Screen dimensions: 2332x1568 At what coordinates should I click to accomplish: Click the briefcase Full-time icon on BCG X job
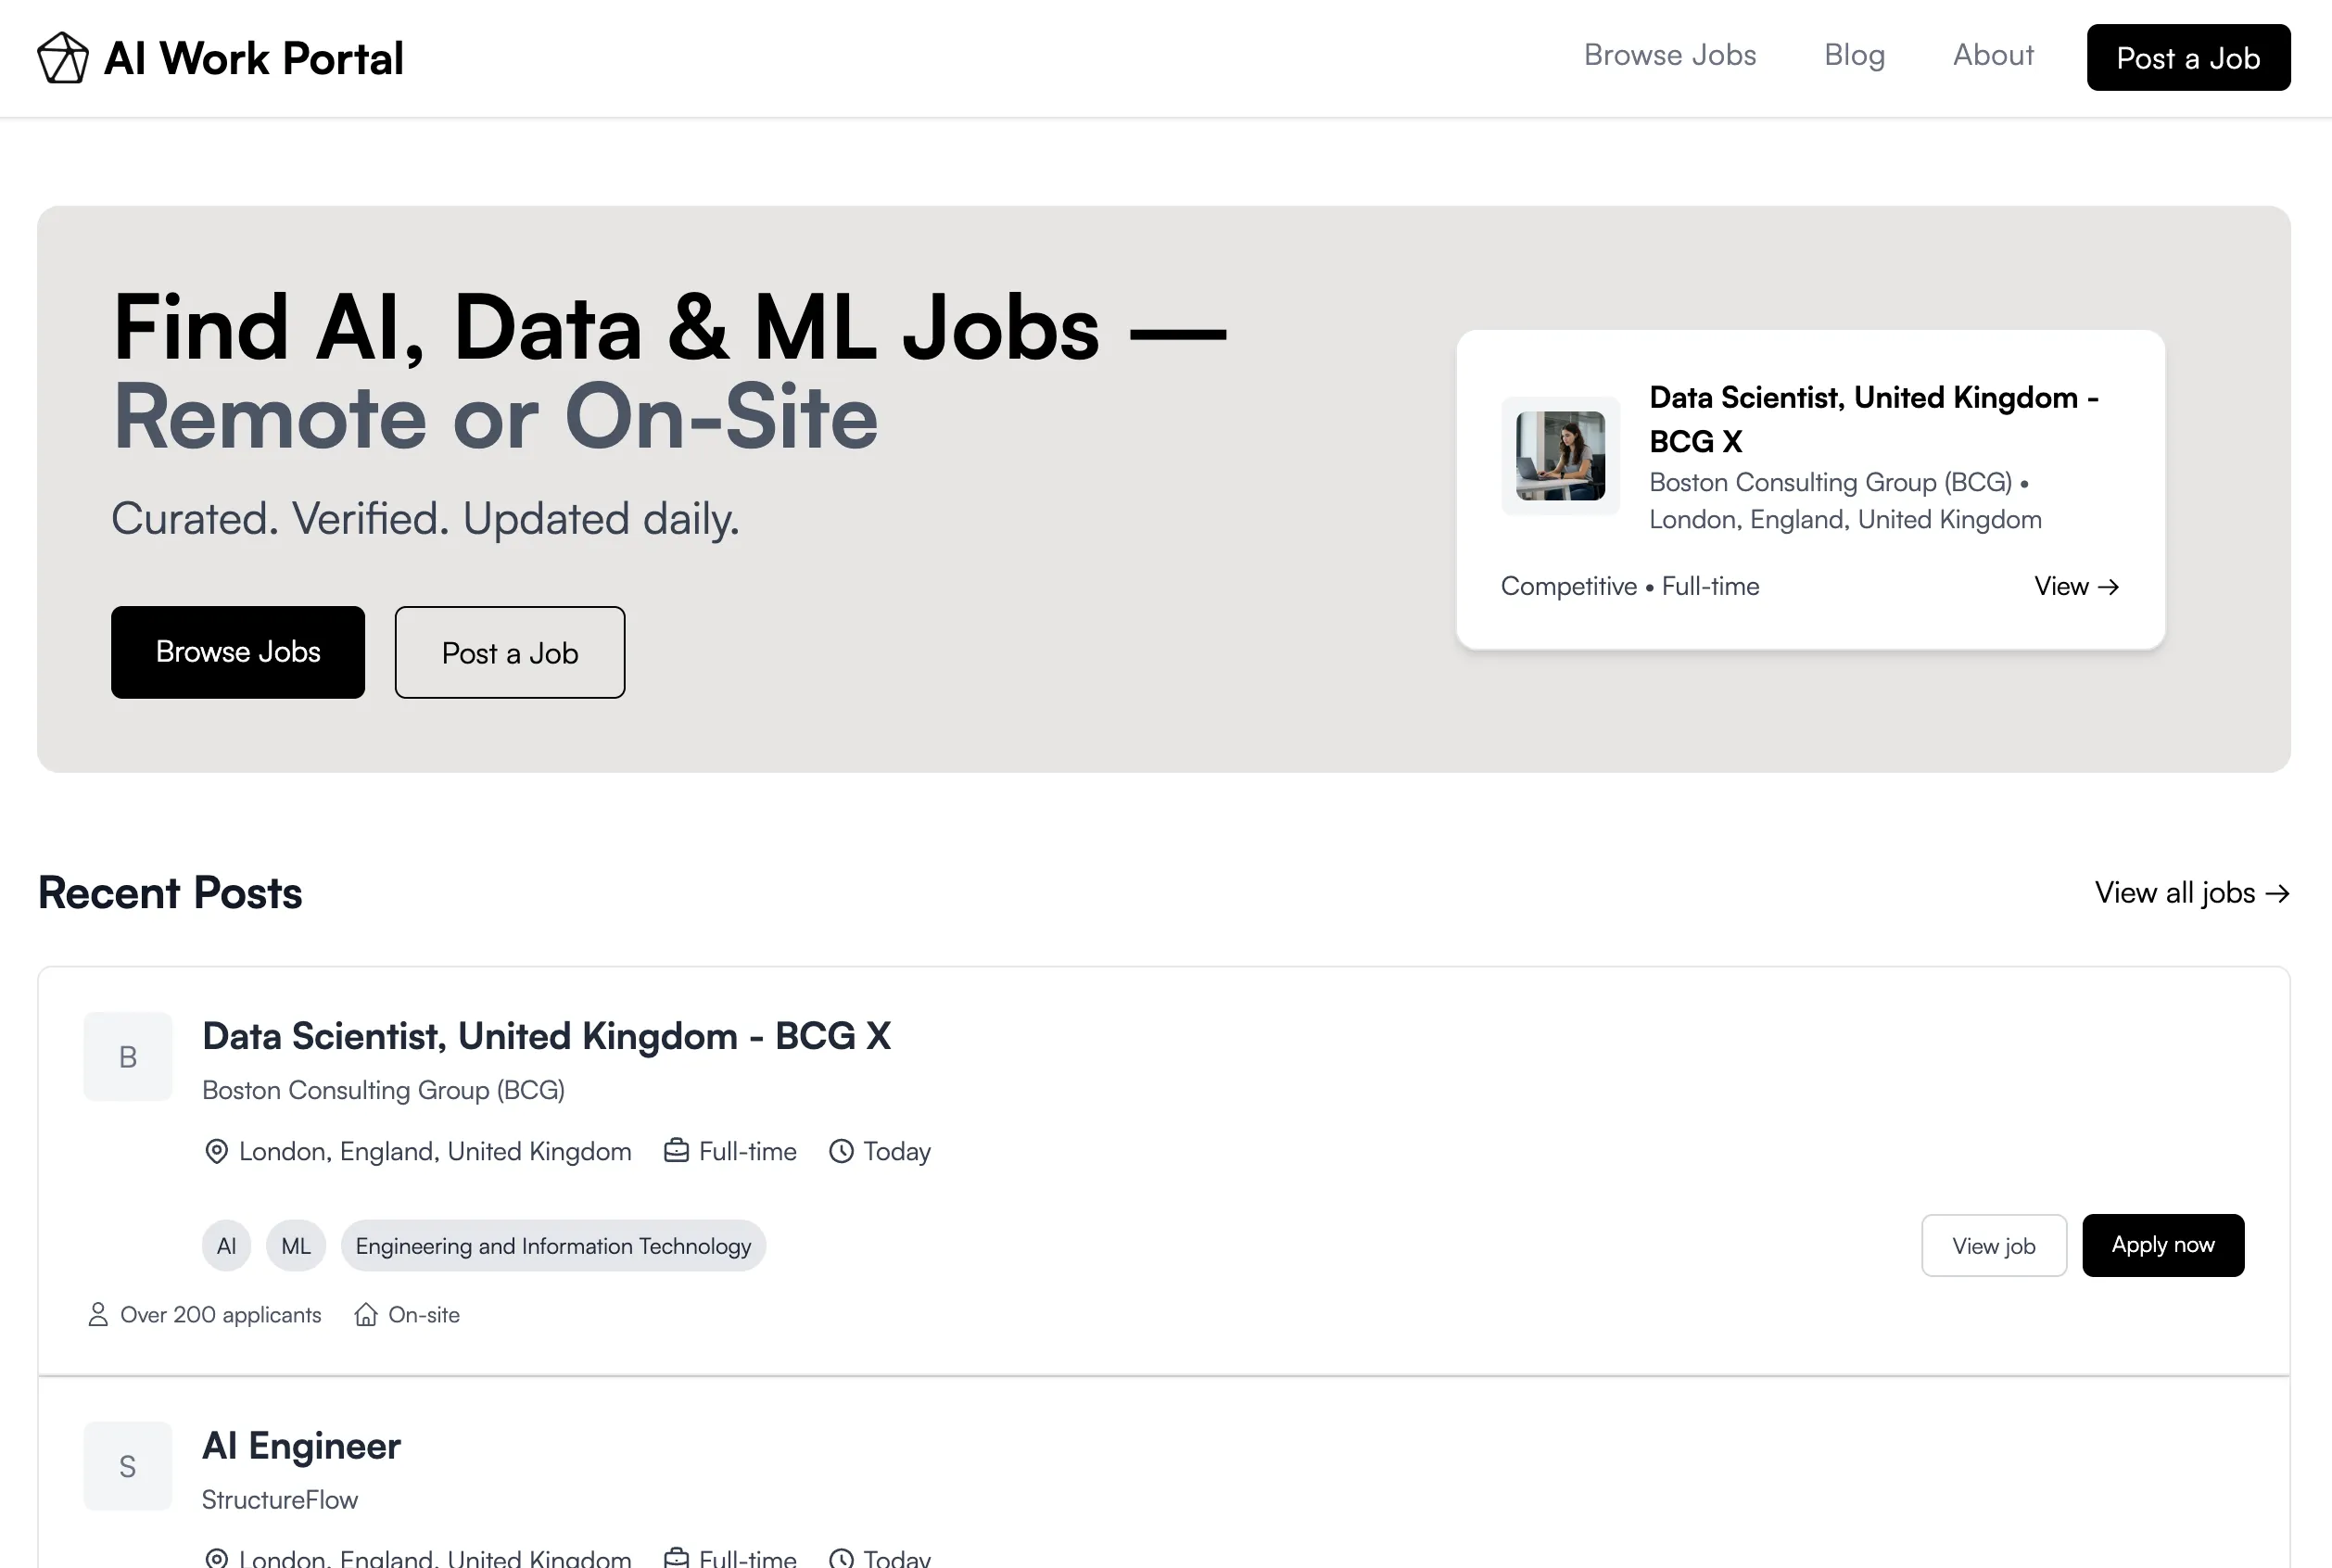[x=678, y=1151]
